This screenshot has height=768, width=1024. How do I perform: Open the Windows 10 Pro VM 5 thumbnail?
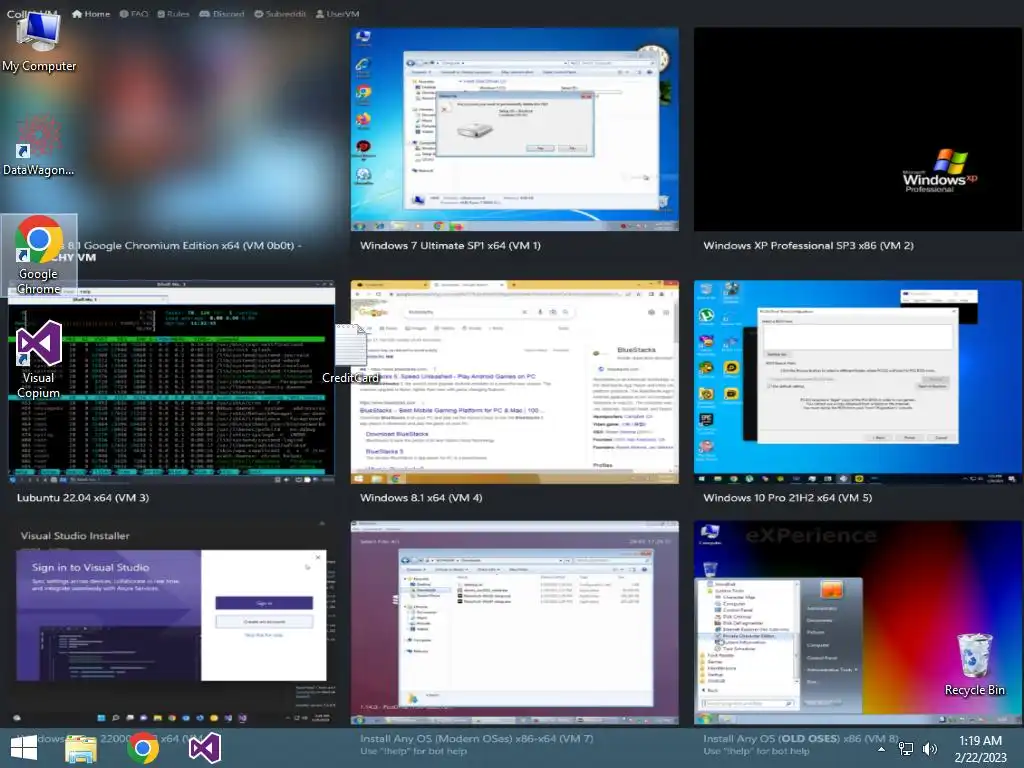857,382
